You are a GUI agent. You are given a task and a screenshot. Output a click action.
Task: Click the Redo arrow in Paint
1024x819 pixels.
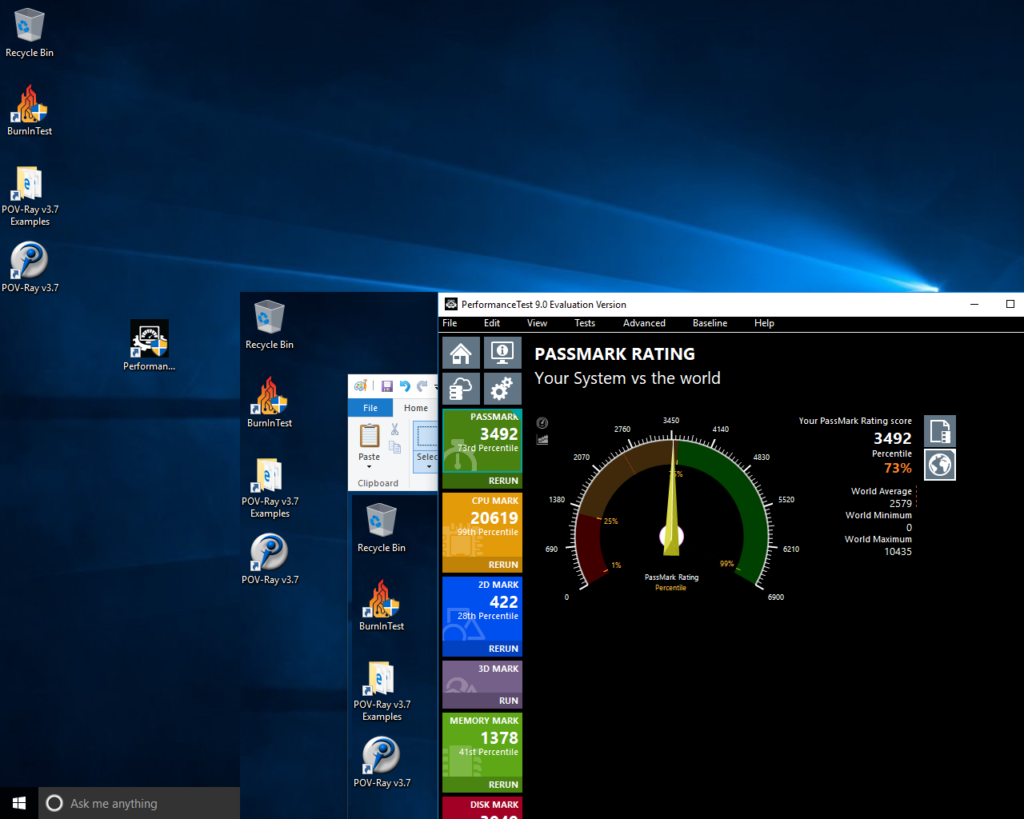(423, 386)
